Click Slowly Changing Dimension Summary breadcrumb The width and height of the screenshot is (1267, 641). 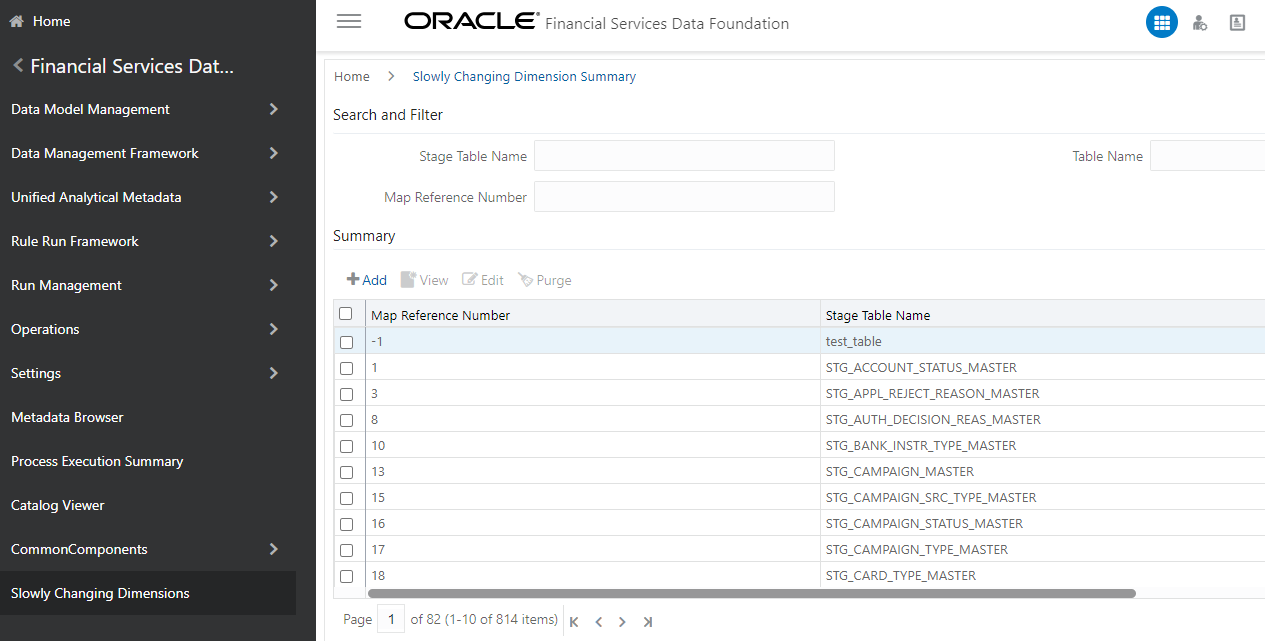pos(524,76)
